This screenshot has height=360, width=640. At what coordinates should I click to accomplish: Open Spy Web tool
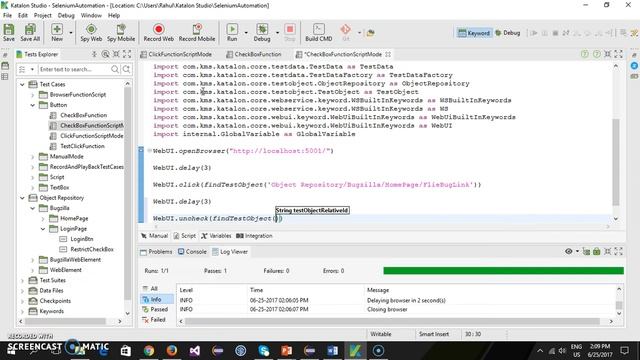91,32
